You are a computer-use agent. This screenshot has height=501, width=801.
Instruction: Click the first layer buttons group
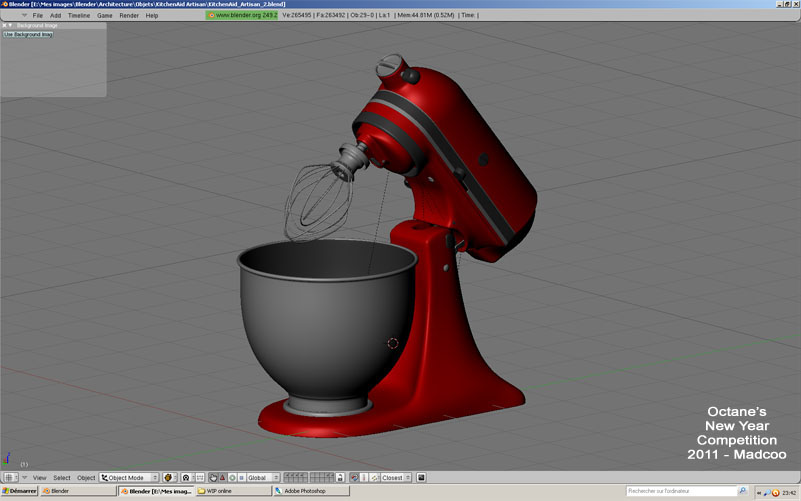(296, 478)
